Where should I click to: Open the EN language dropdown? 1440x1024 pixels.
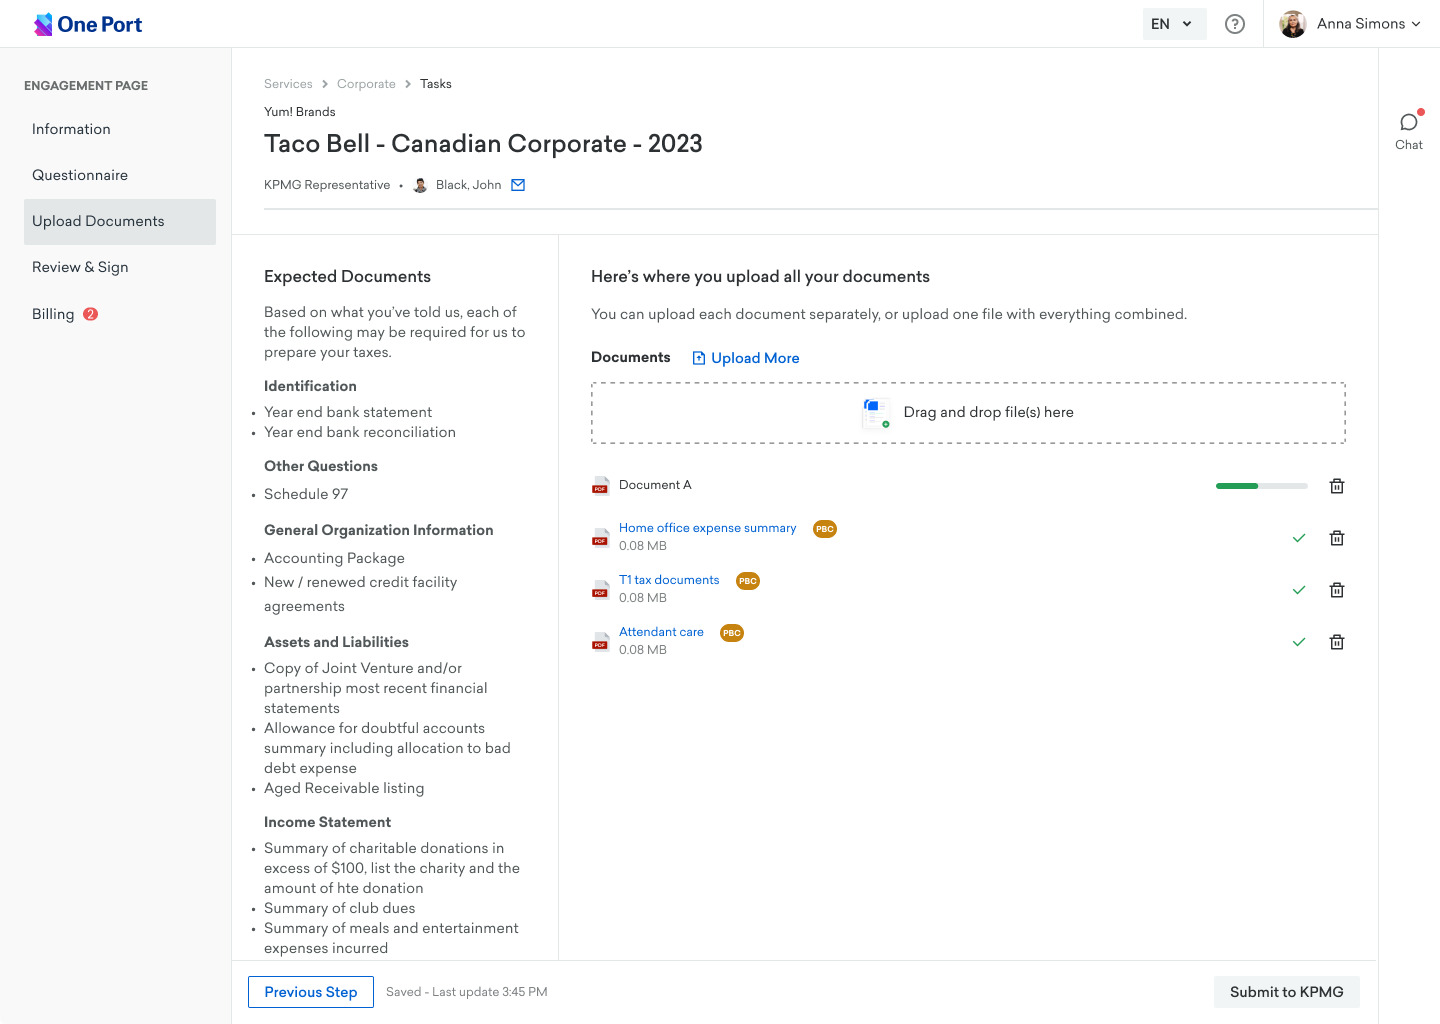tap(1173, 24)
